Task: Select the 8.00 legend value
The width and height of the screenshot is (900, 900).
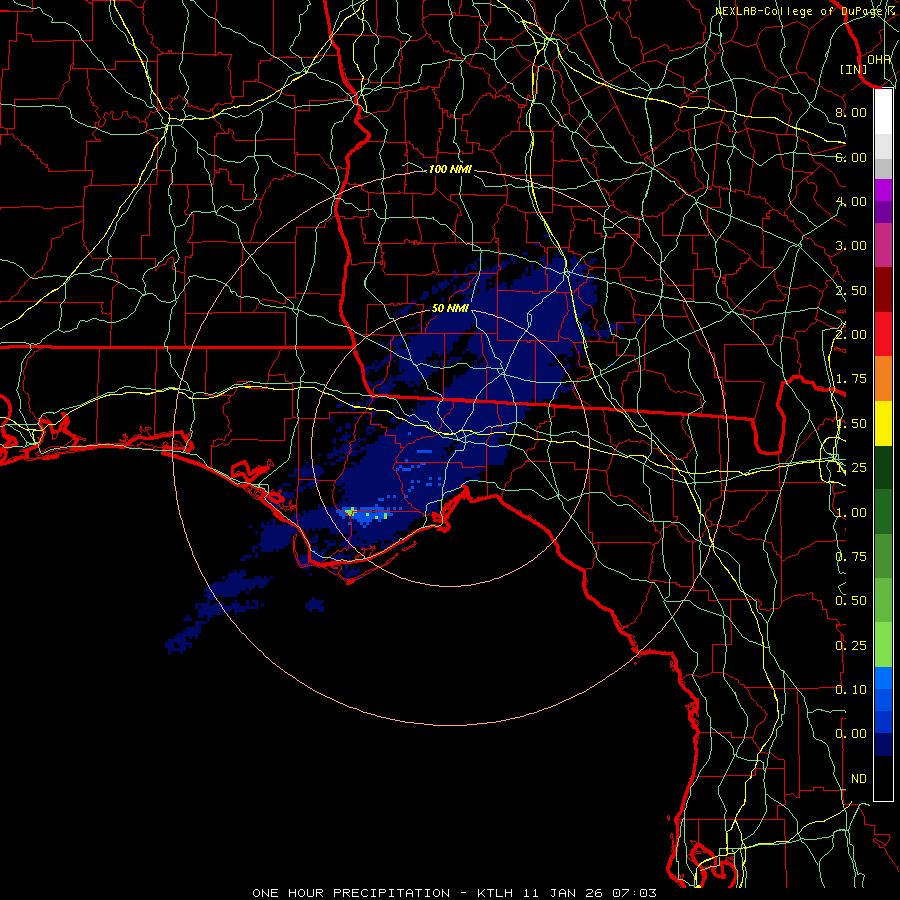Action: (x=851, y=112)
